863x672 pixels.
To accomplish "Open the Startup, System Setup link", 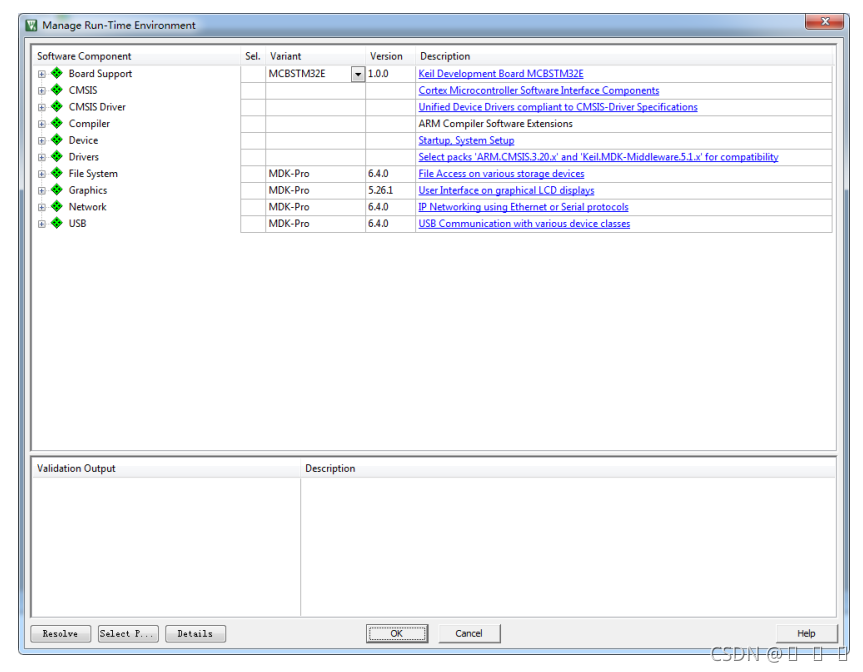I will point(466,140).
